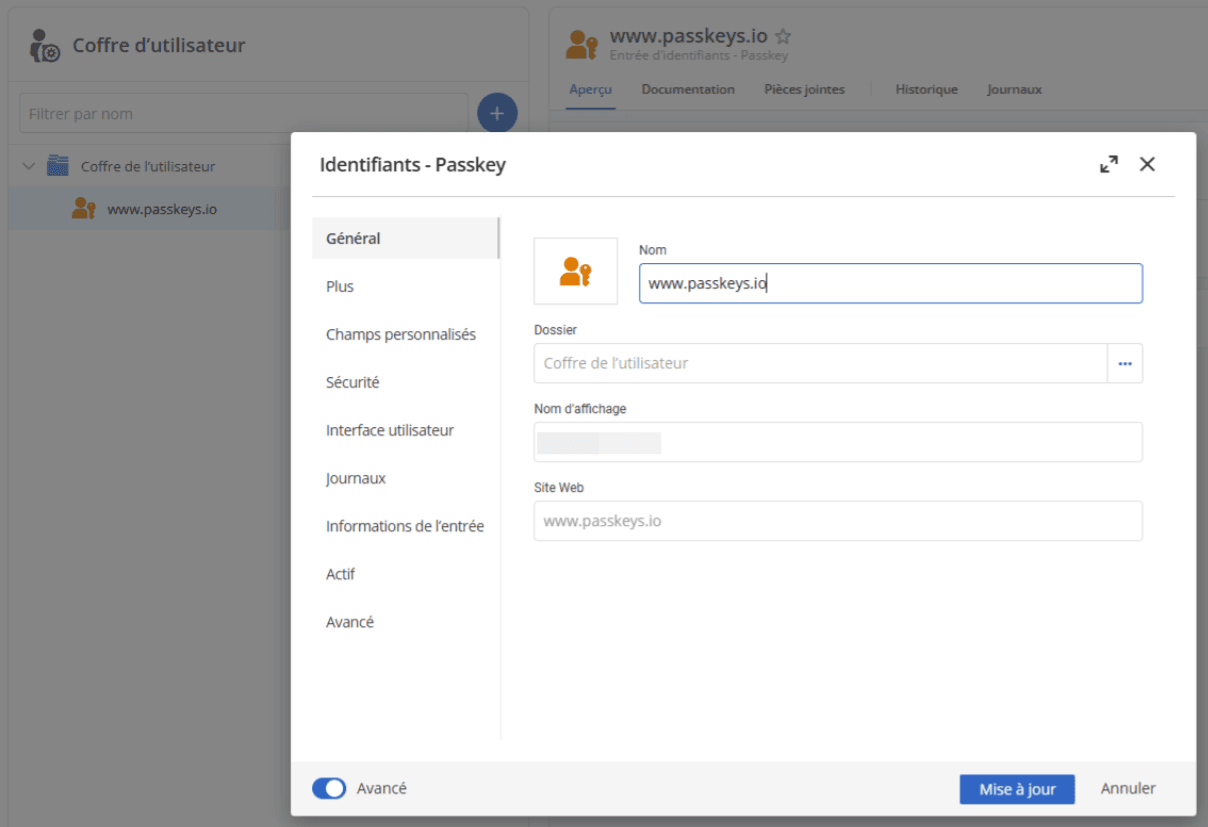Image resolution: width=1208 pixels, height=827 pixels.
Task: Close the Identifiants - Passkey dialog
Action: pyautogui.click(x=1147, y=165)
